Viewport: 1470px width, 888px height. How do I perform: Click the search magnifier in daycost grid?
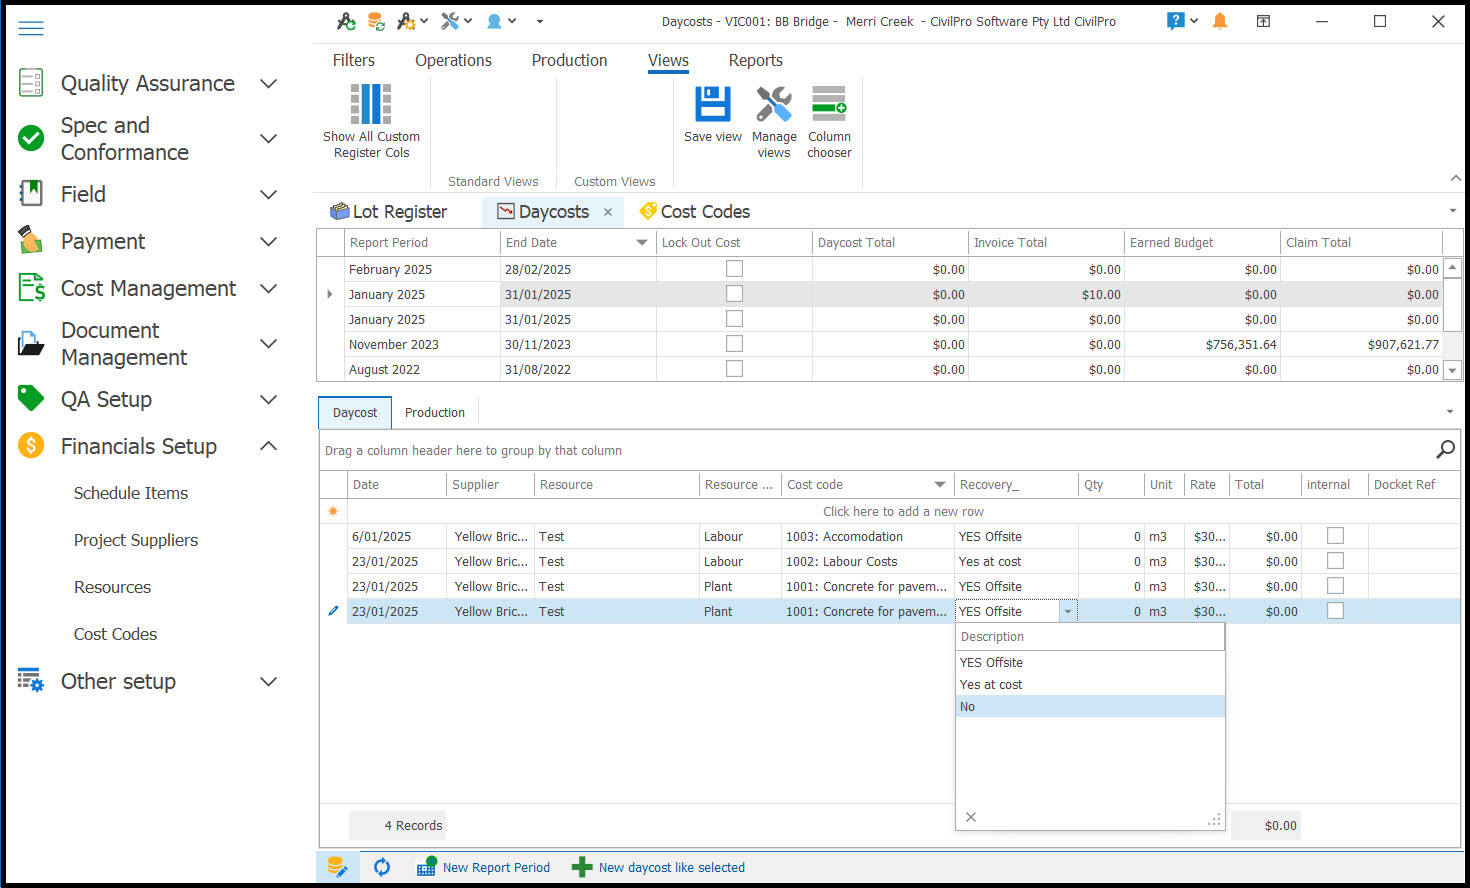pos(1445,450)
